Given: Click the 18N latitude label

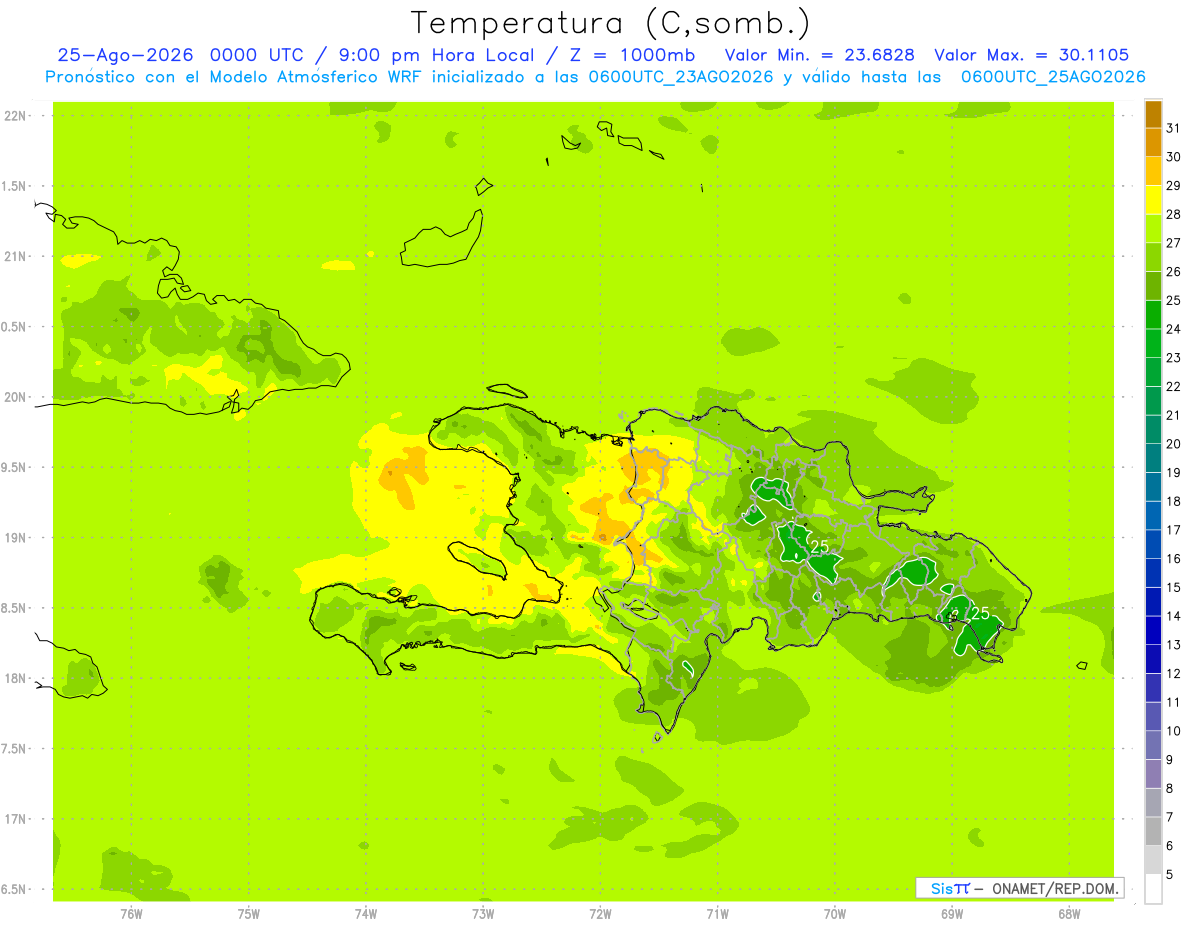Looking at the screenshot, I should [x=14, y=678].
